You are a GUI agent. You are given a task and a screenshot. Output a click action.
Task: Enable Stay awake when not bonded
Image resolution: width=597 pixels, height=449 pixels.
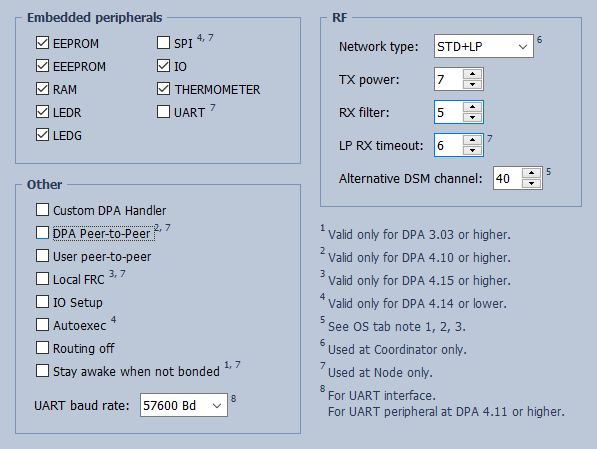coord(42,371)
